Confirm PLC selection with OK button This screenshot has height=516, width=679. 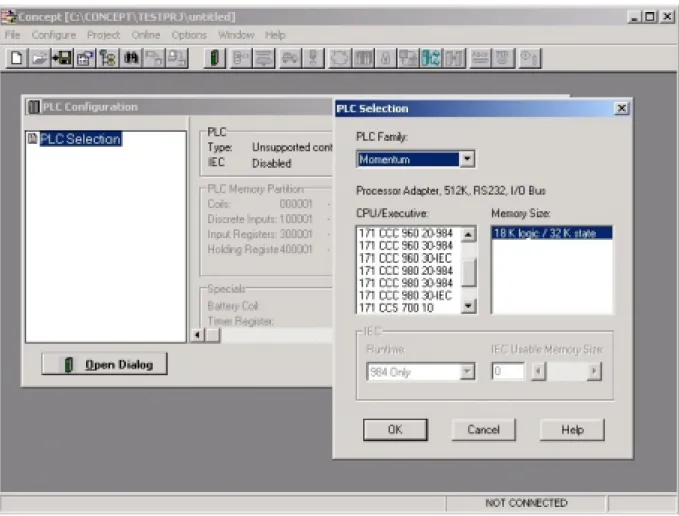click(x=395, y=429)
